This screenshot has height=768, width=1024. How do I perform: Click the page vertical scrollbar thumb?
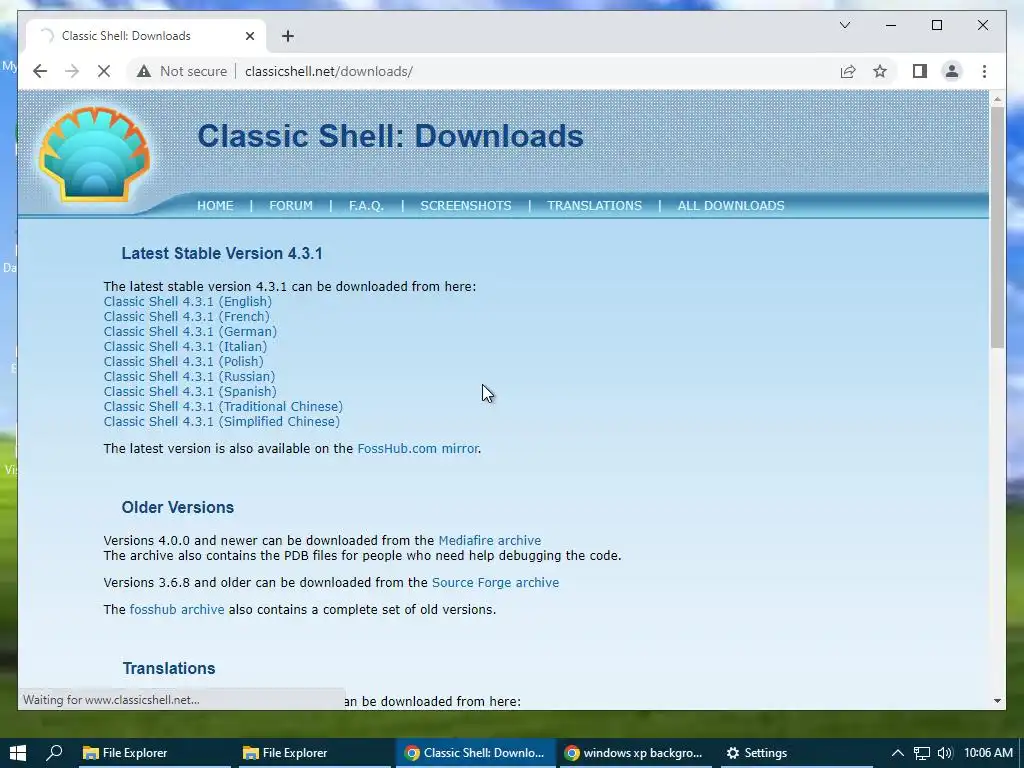(997, 227)
